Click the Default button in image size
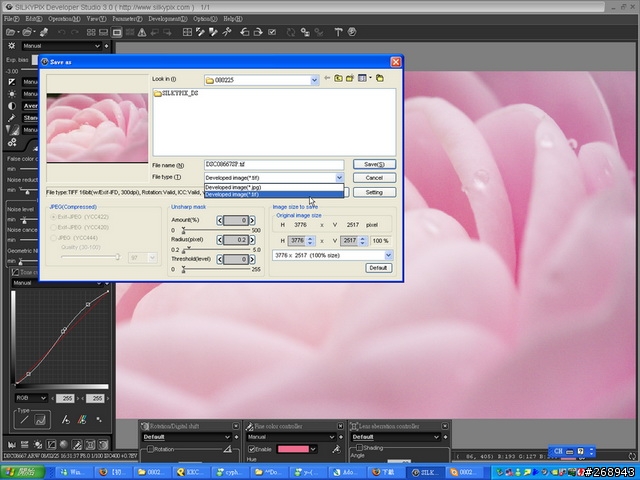640x480 pixels. 378,268
